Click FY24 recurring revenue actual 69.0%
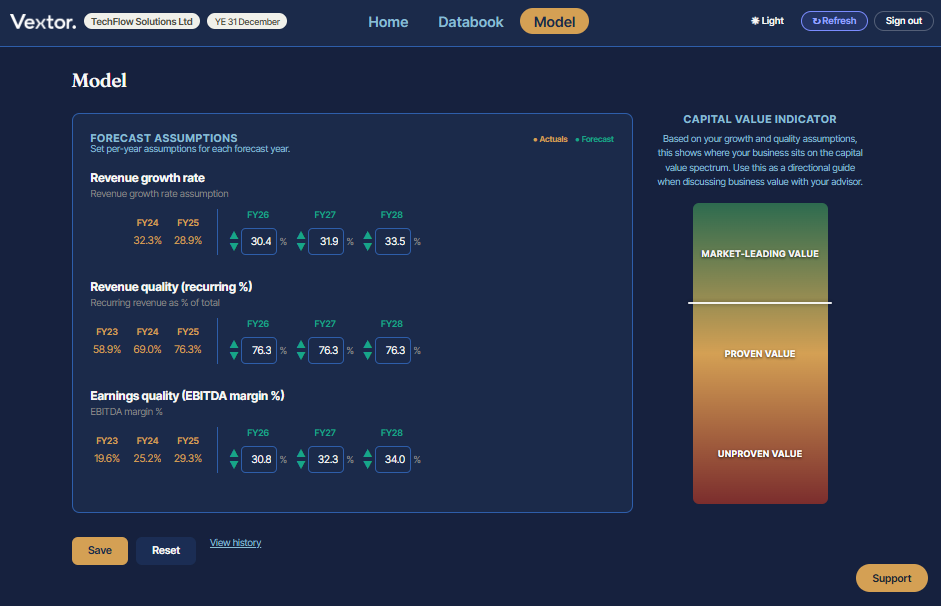 148,350
